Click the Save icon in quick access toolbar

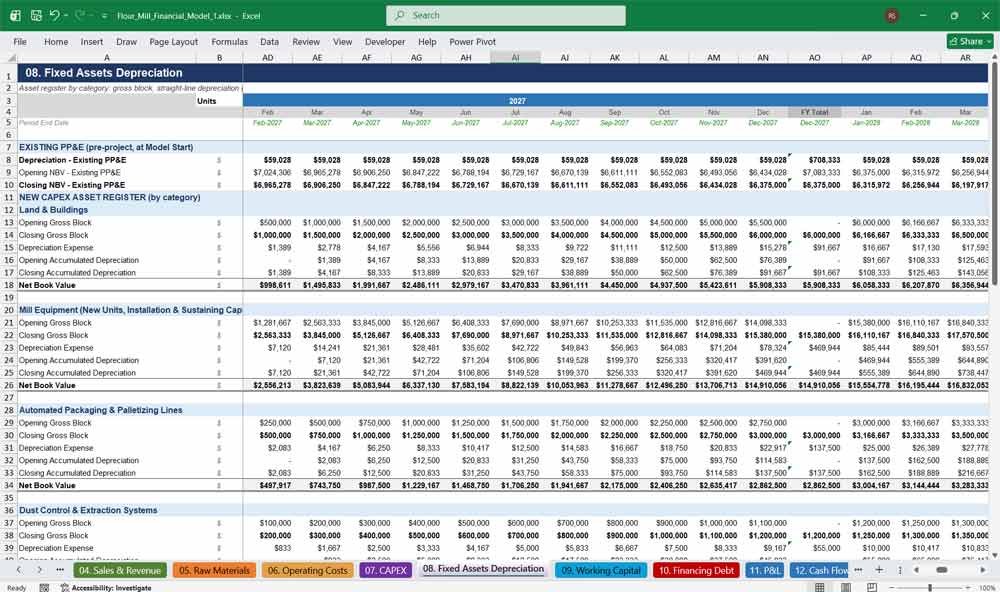pos(36,15)
